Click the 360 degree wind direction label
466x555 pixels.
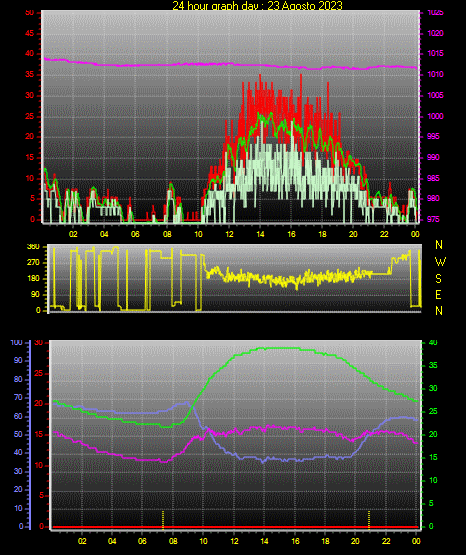(x=33, y=247)
